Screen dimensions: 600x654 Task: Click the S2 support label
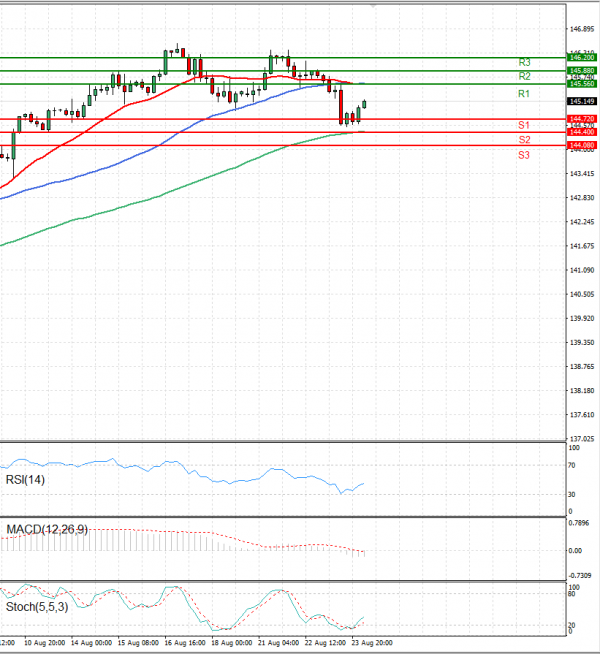coord(524,140)
